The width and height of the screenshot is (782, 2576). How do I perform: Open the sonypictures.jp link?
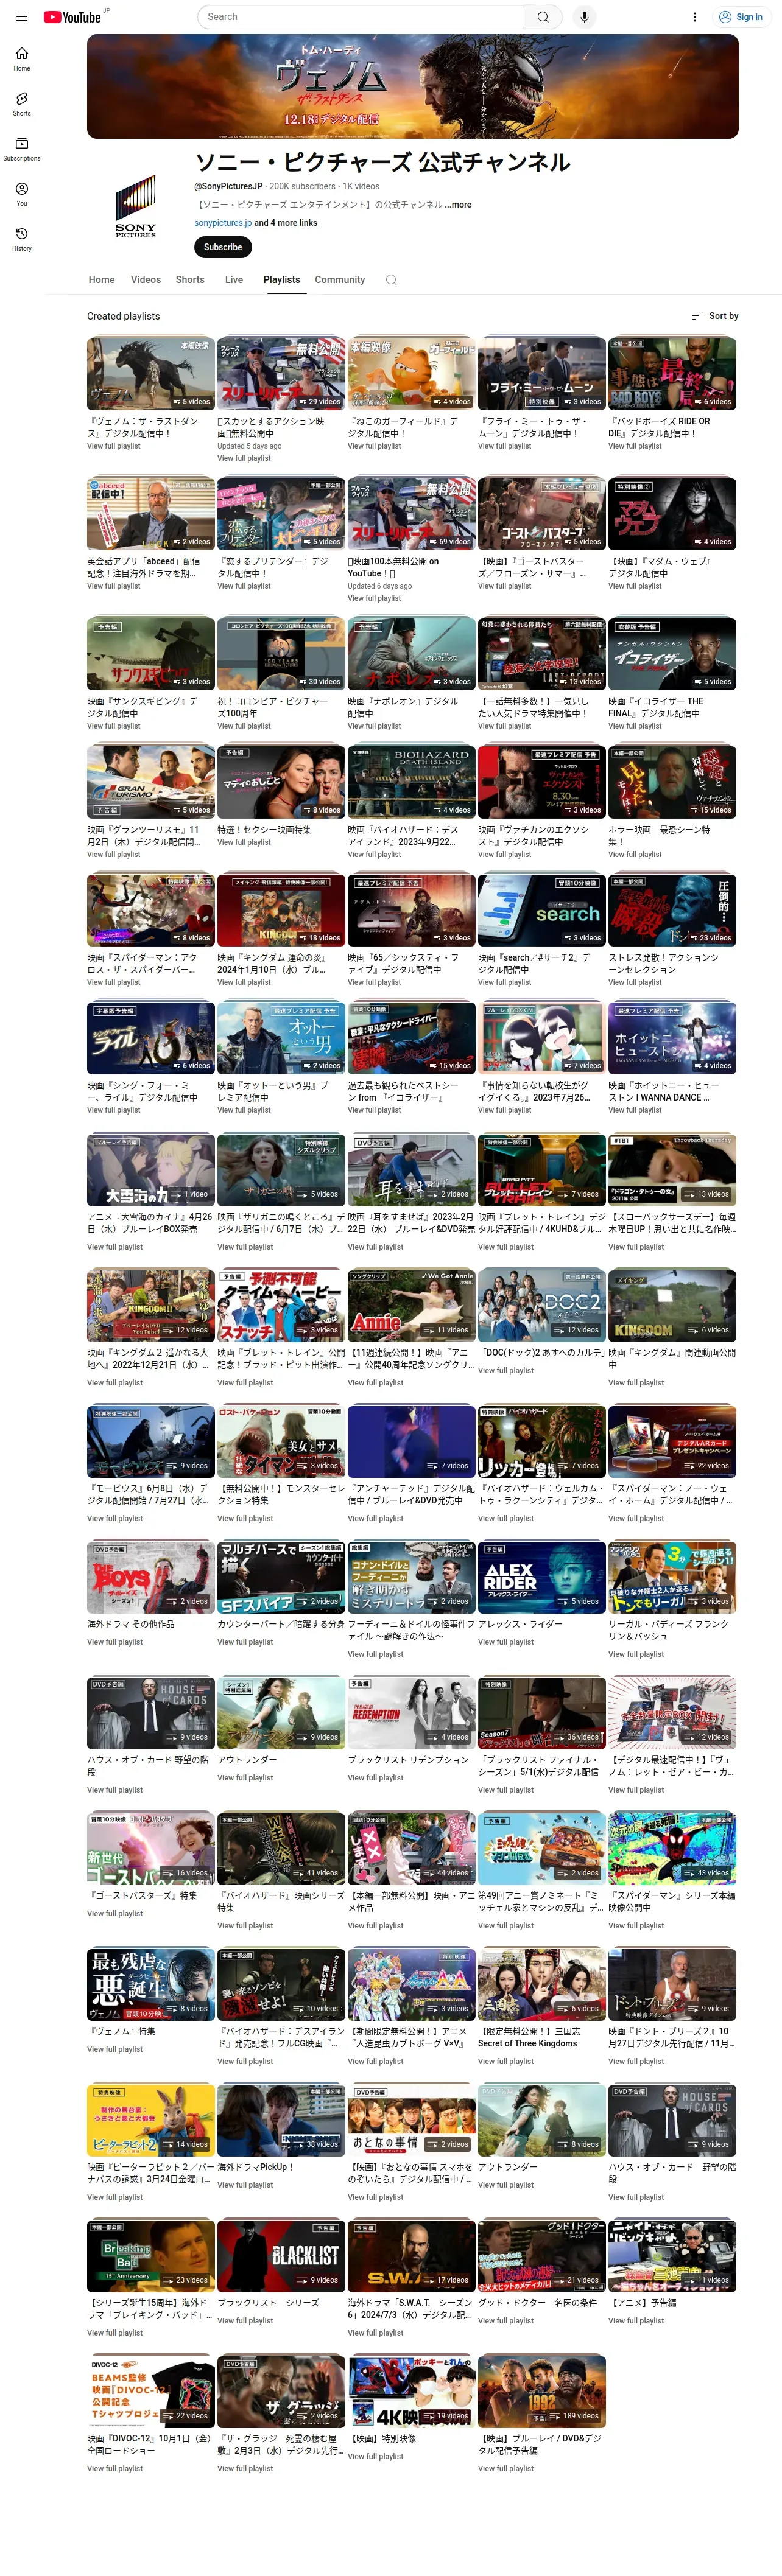point(223,223)
